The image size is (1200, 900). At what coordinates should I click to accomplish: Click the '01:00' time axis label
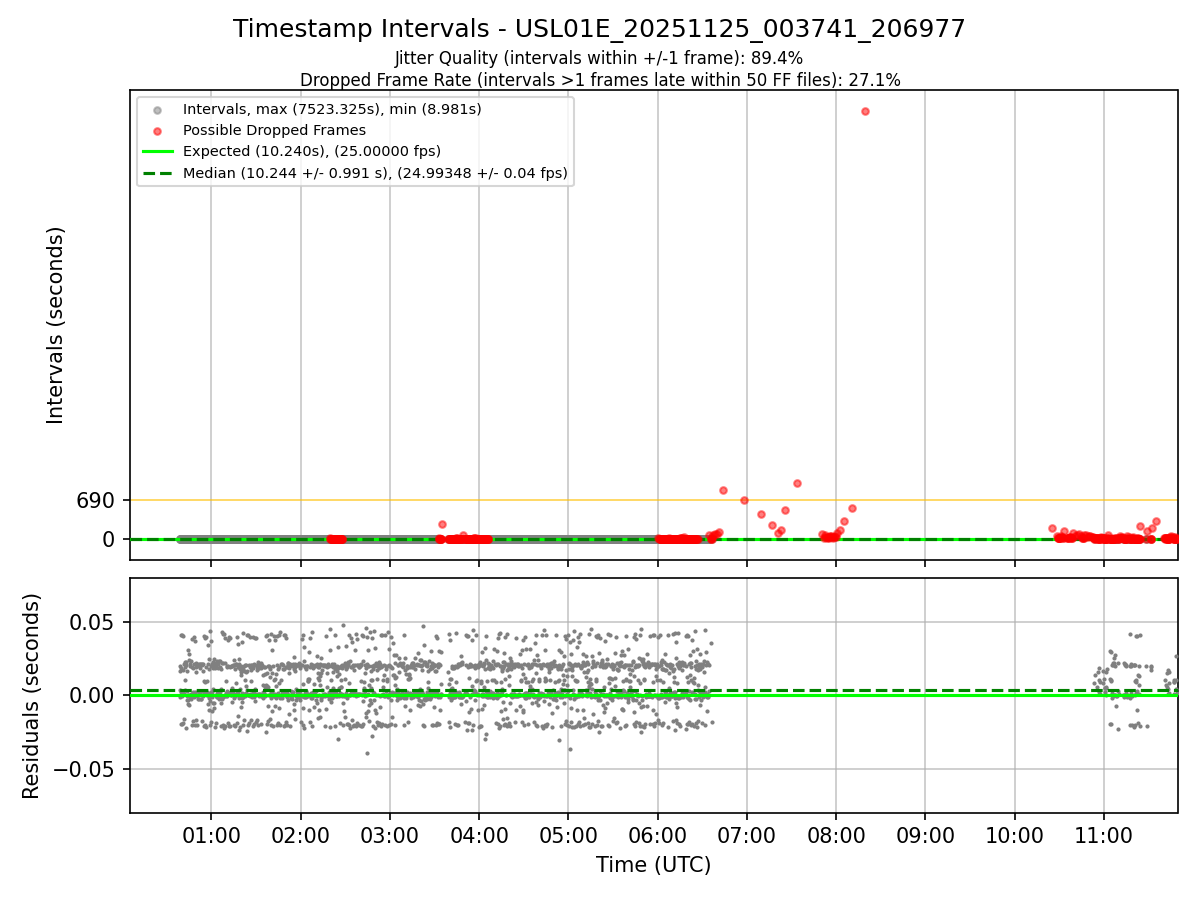211,836
